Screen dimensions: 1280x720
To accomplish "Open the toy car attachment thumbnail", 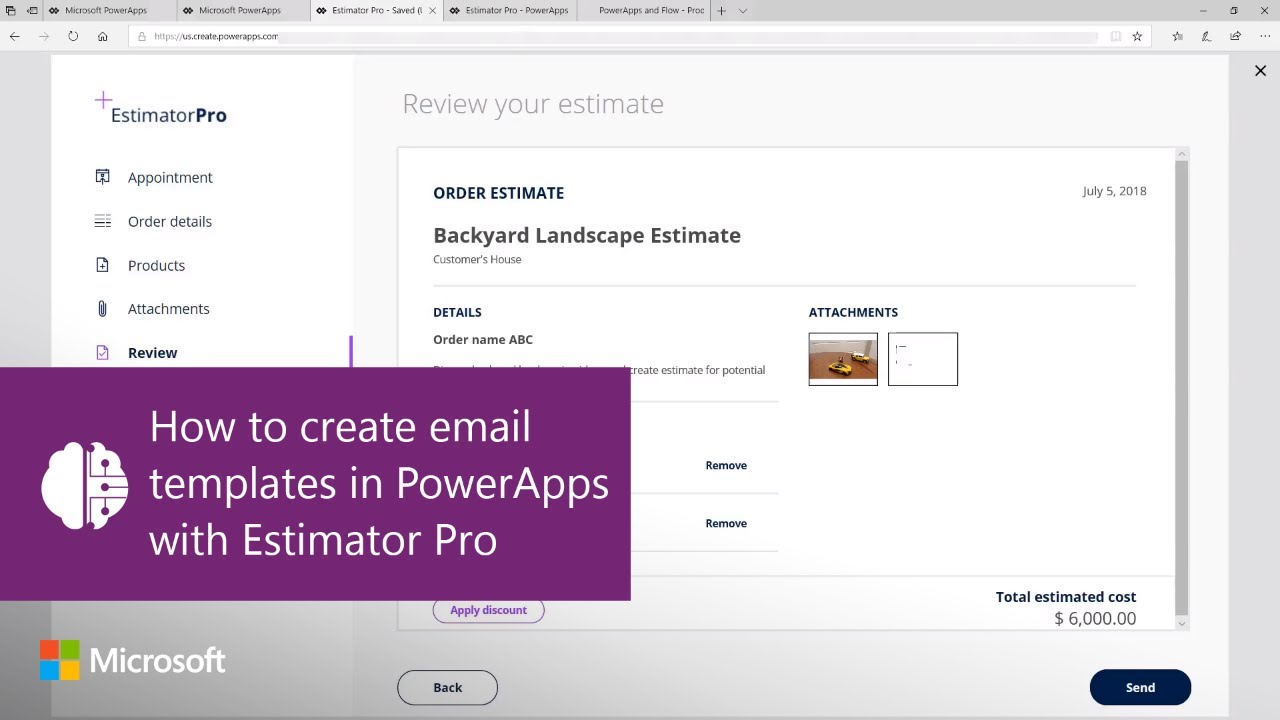I will click(843, 359).
